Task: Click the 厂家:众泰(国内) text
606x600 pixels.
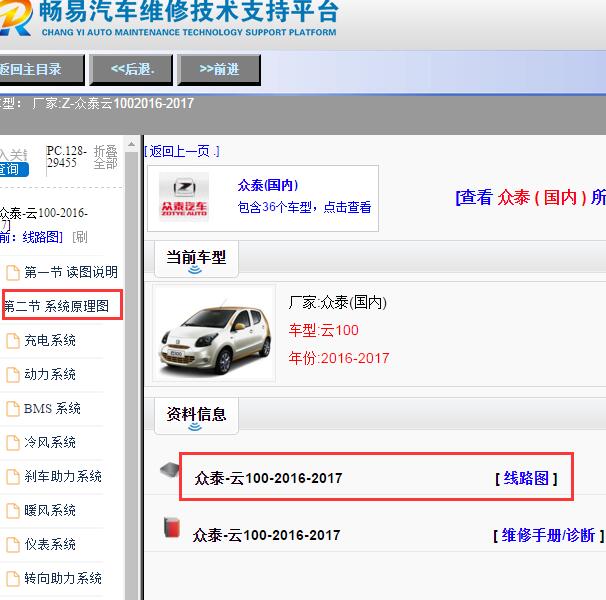Action: pos(337,302)
